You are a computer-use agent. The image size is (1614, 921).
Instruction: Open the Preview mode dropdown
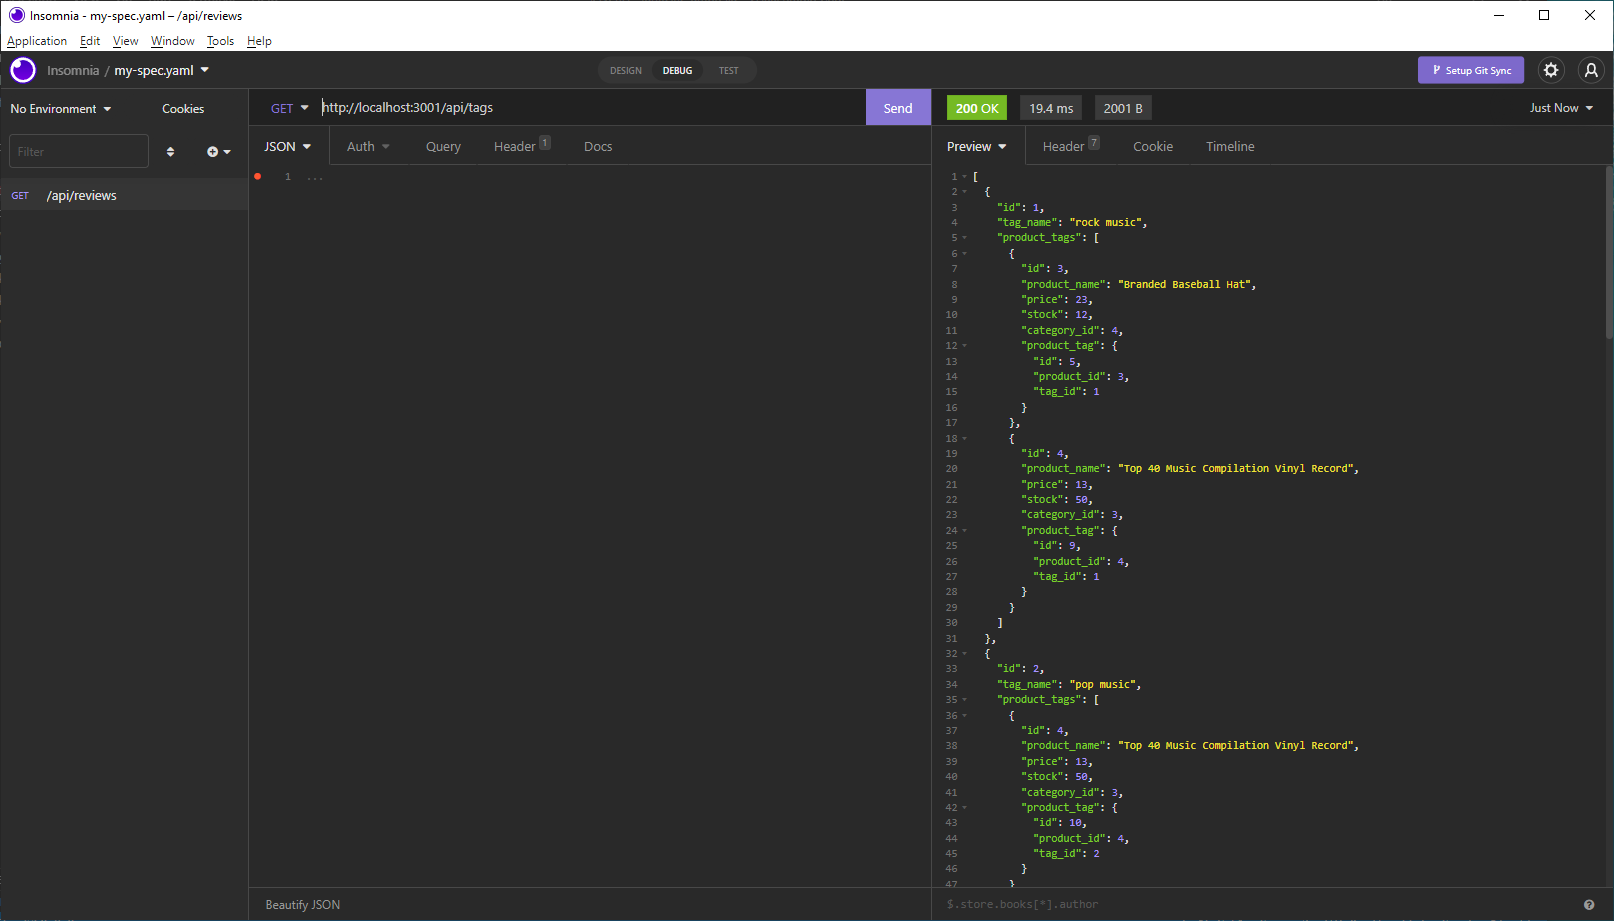[x=977, y=146]
